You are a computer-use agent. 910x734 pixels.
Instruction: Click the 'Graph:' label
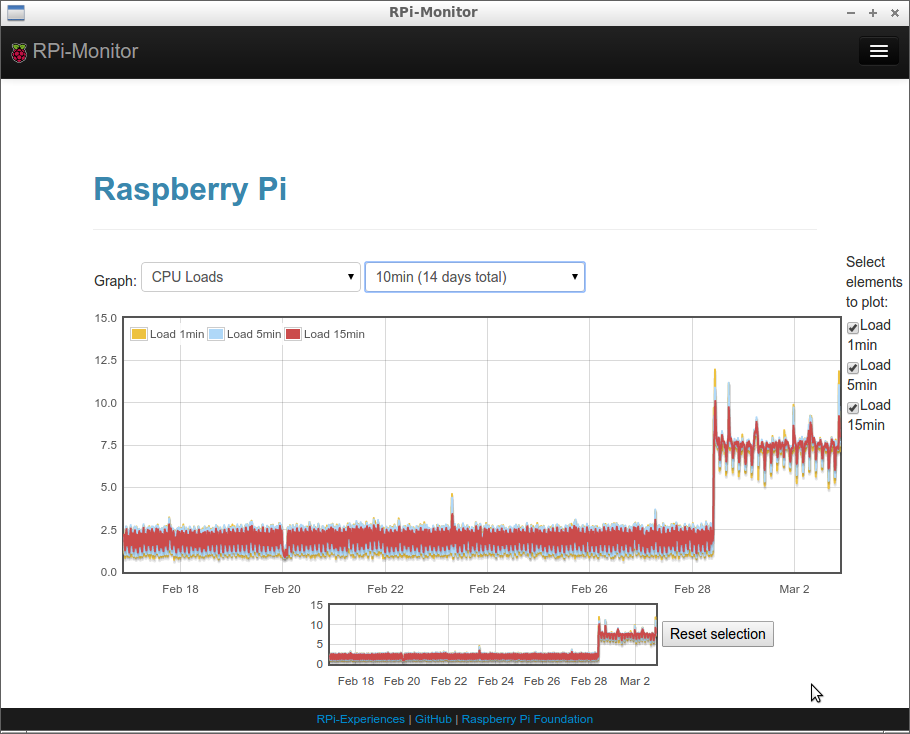click(x=115, y=281)
